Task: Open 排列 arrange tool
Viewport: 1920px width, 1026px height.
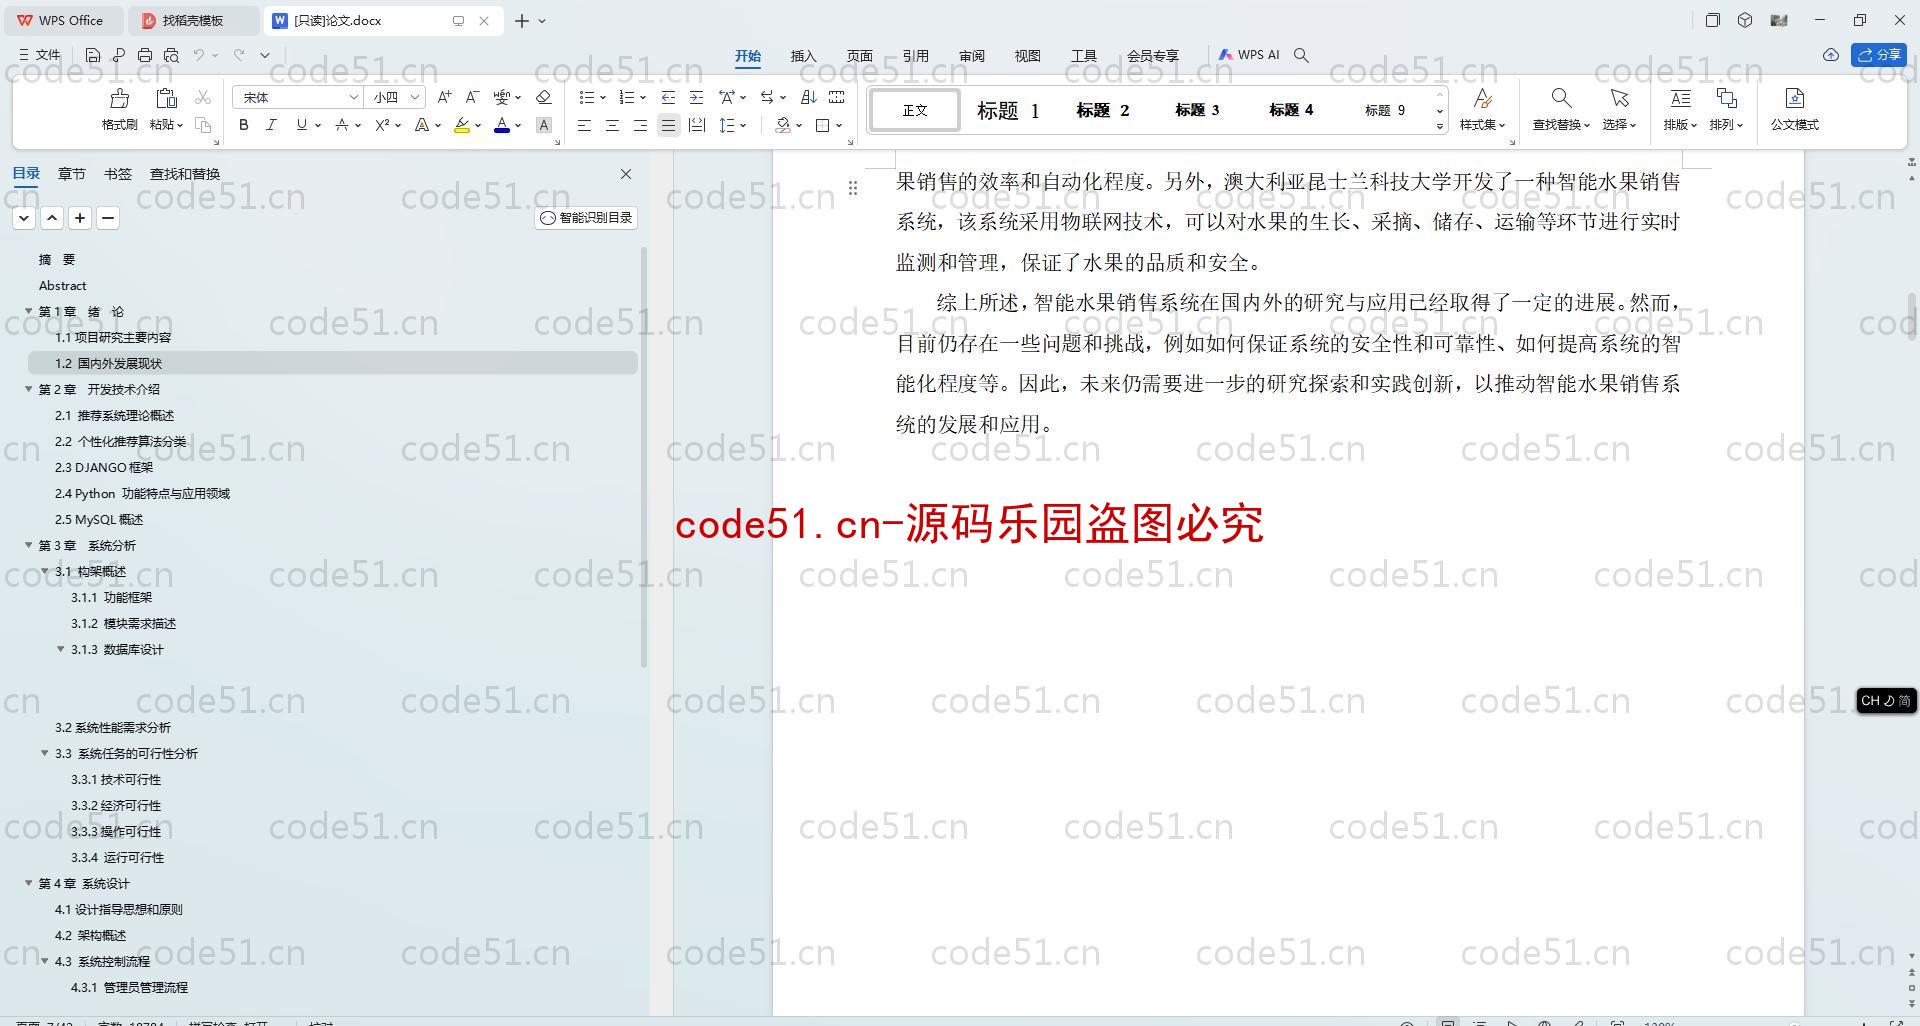Action: pyautogui.click(x=1726, y=109)
